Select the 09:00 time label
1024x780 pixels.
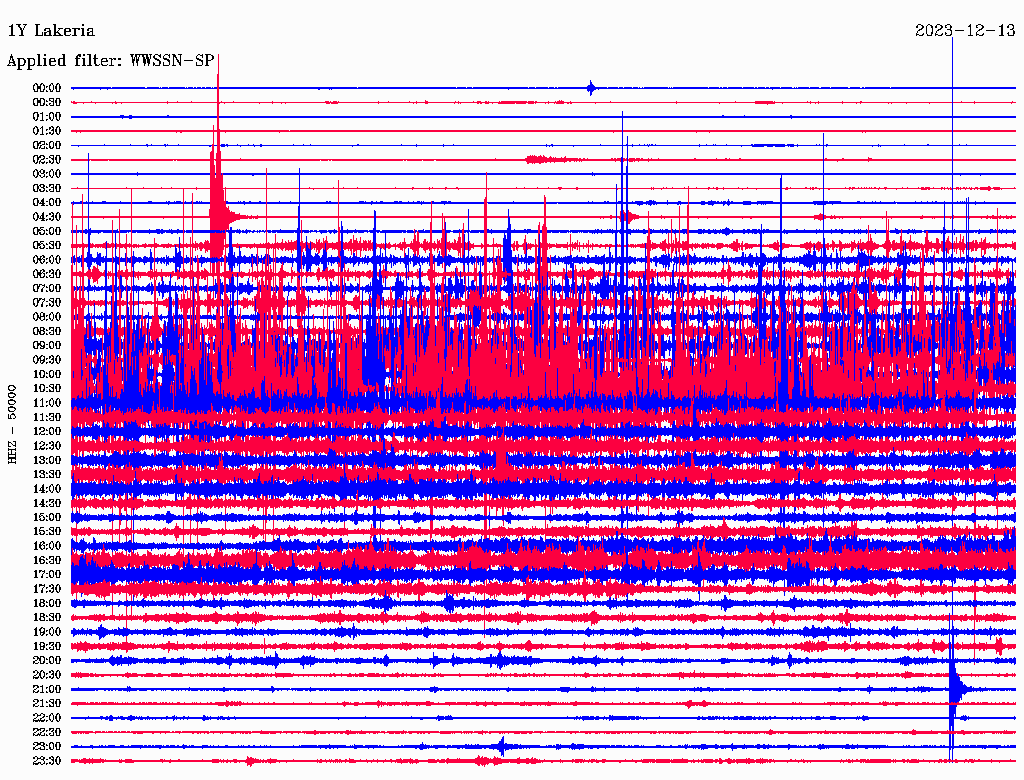47,346
